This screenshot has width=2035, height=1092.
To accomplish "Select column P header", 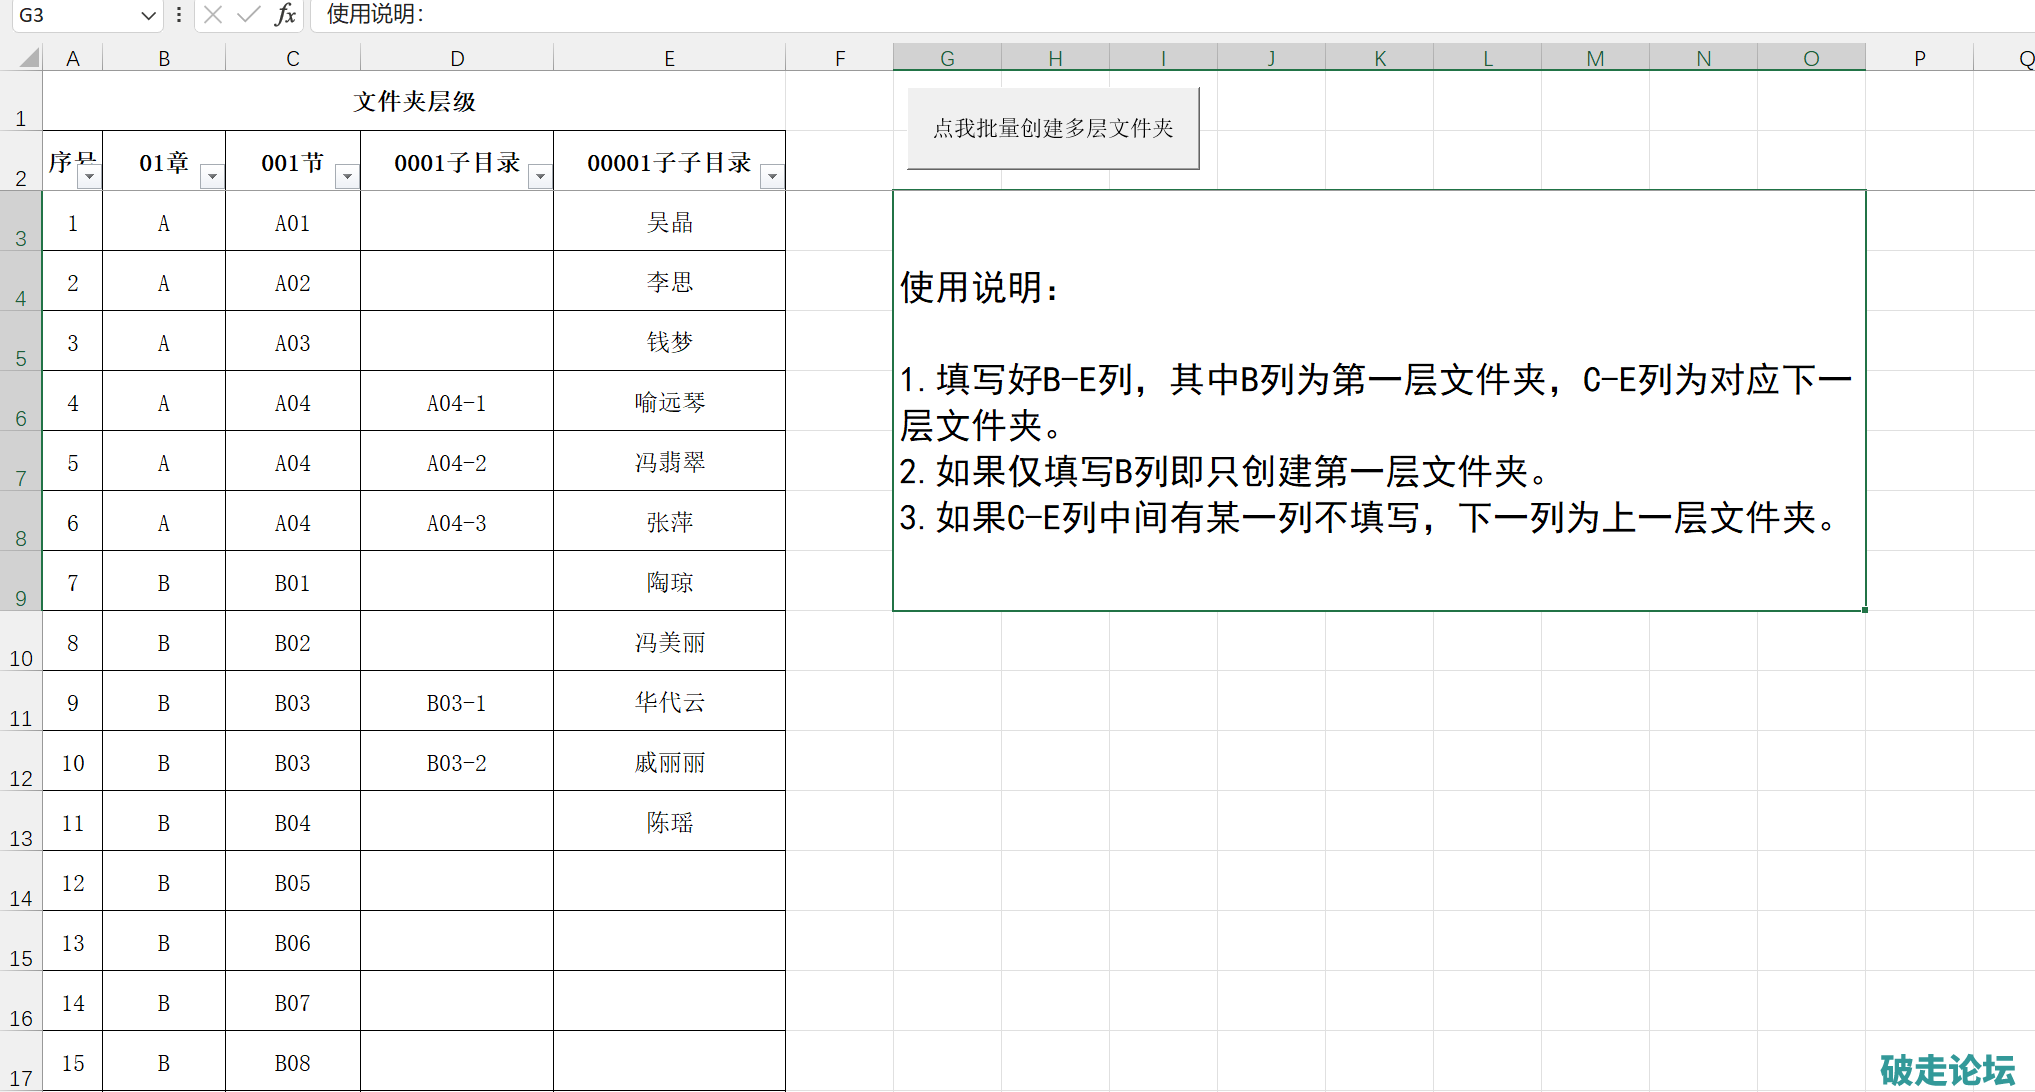I will pos(1919,58).
